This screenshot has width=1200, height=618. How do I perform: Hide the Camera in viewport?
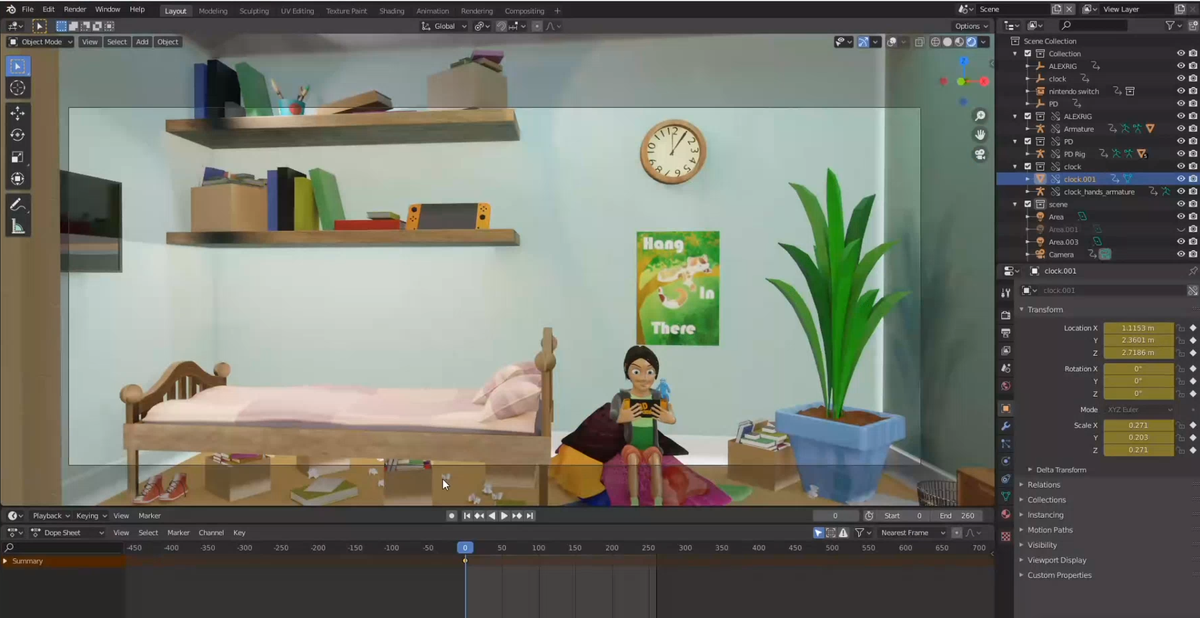(1181, 254)
